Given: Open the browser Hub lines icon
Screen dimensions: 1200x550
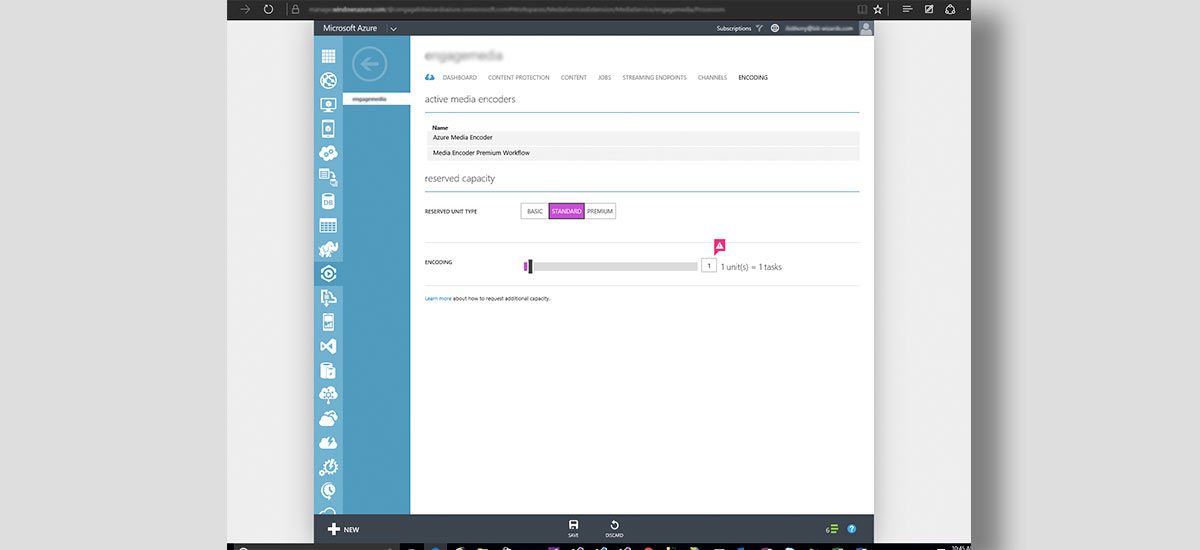Looking at the screenshot, I should 908,9.
